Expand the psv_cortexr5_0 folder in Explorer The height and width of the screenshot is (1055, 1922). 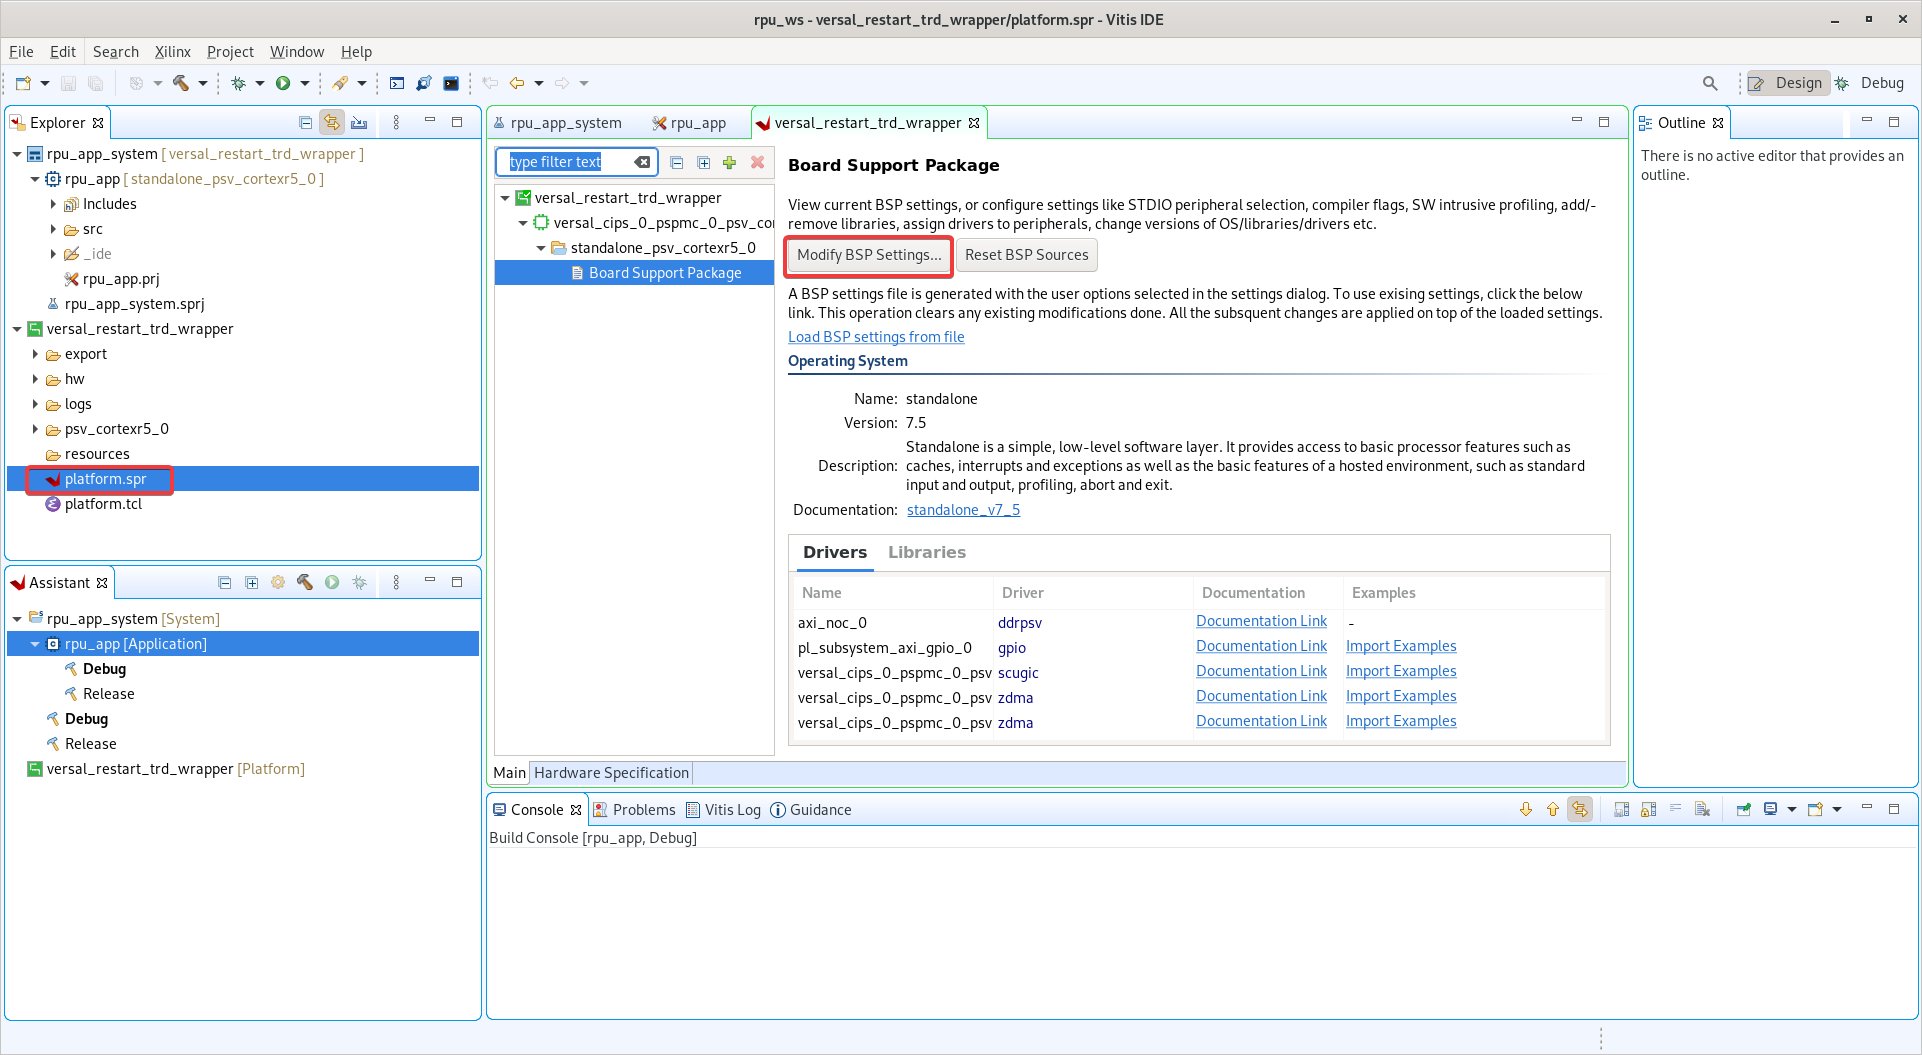pyautogui.click(x=35, y=429)
